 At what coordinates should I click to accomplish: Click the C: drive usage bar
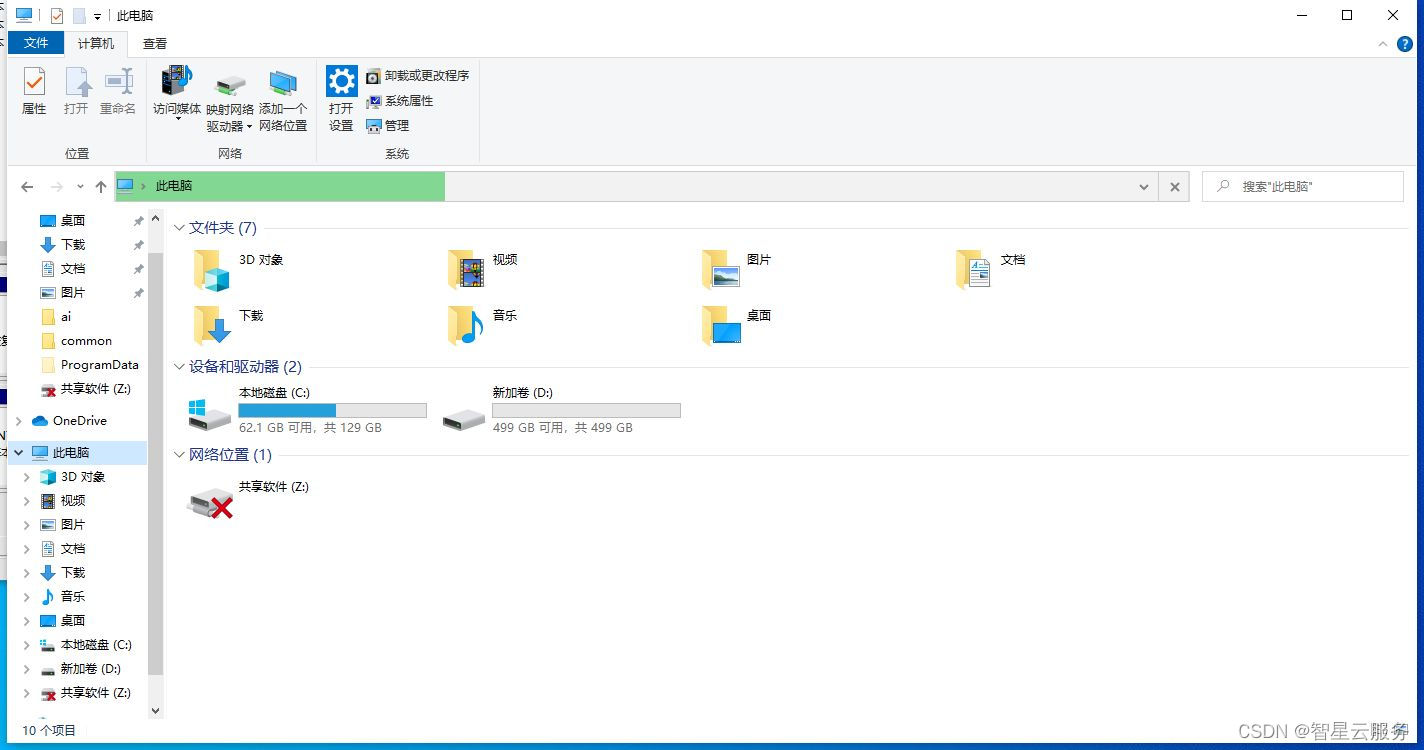tap(332, 410)
